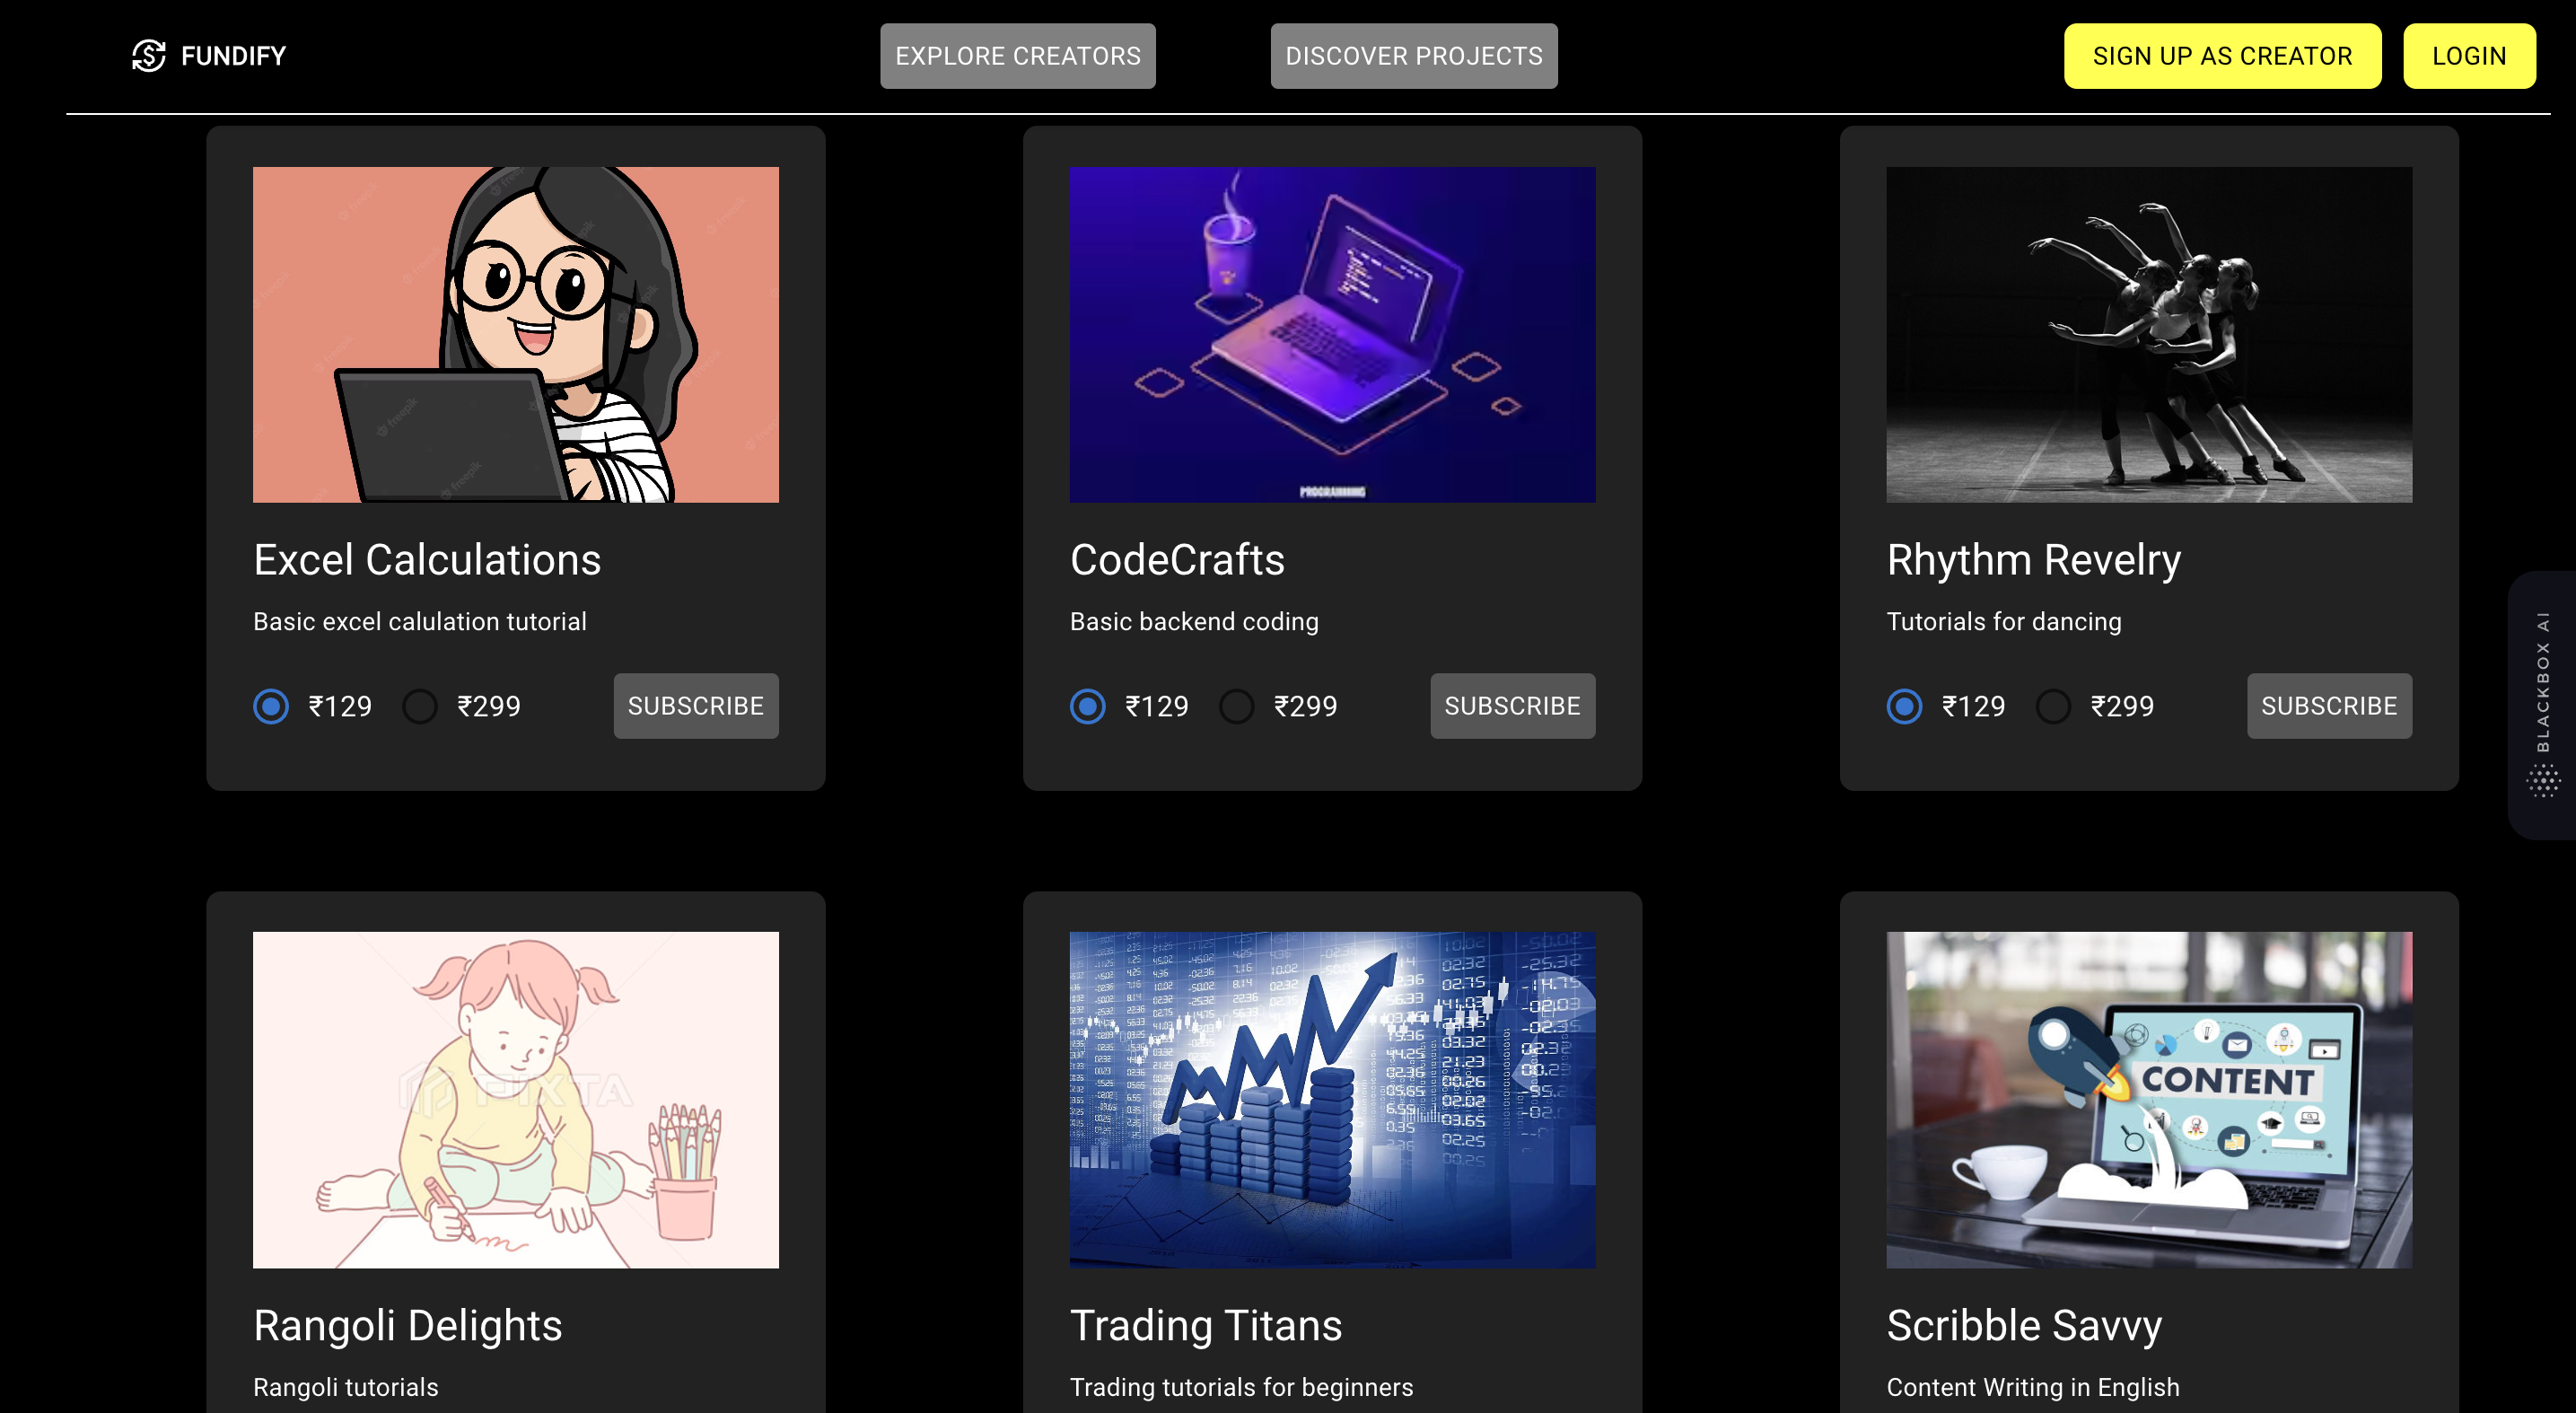Open Explore Creators menu item

pos(1017,56)
